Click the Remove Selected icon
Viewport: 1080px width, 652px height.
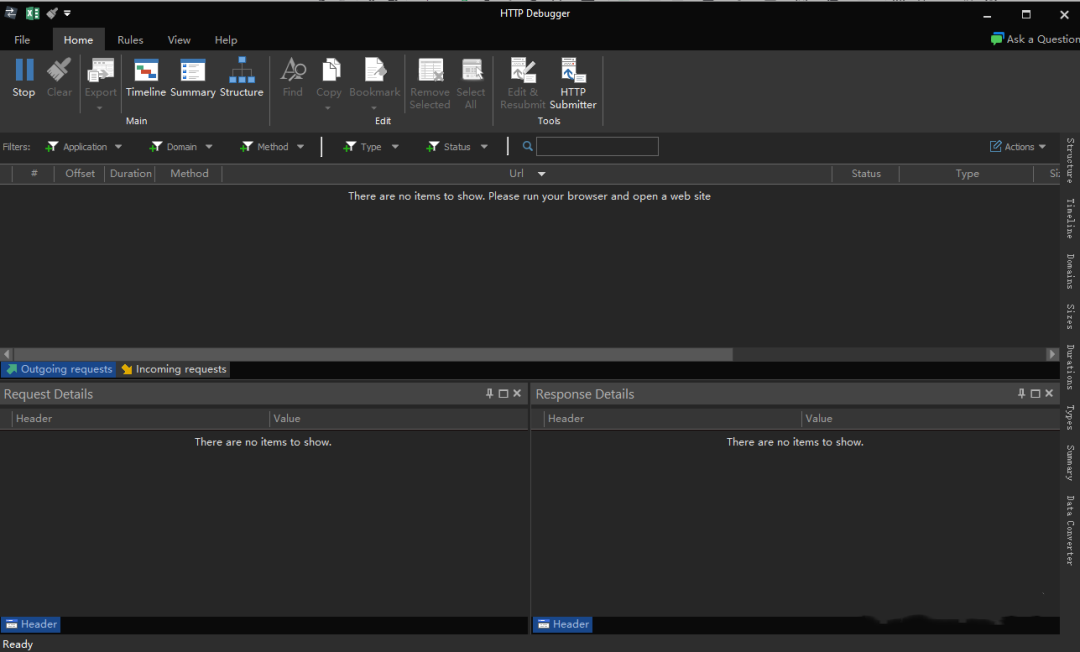[430, 70]
